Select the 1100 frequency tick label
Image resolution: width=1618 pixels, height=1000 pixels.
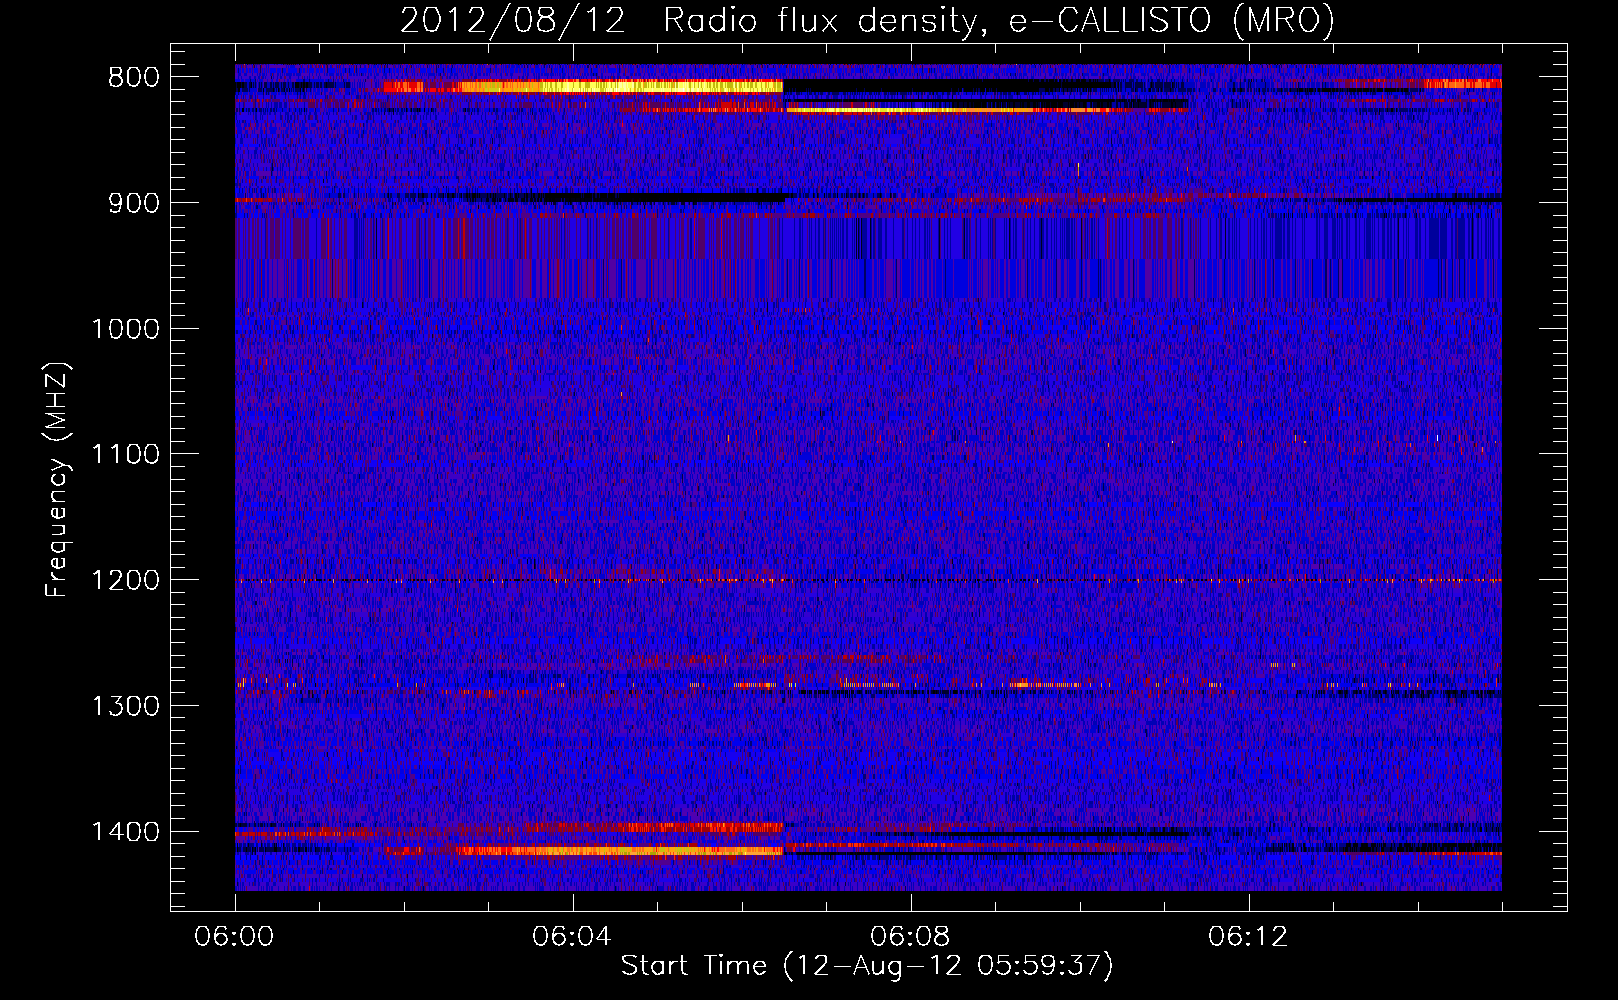[x=125, y=454]
